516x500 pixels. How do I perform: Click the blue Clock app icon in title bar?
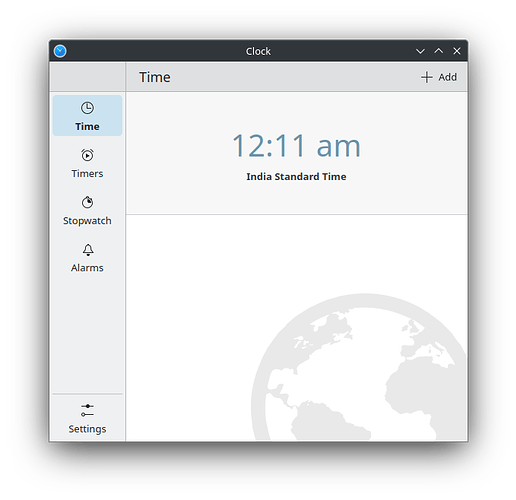point(60,51)
